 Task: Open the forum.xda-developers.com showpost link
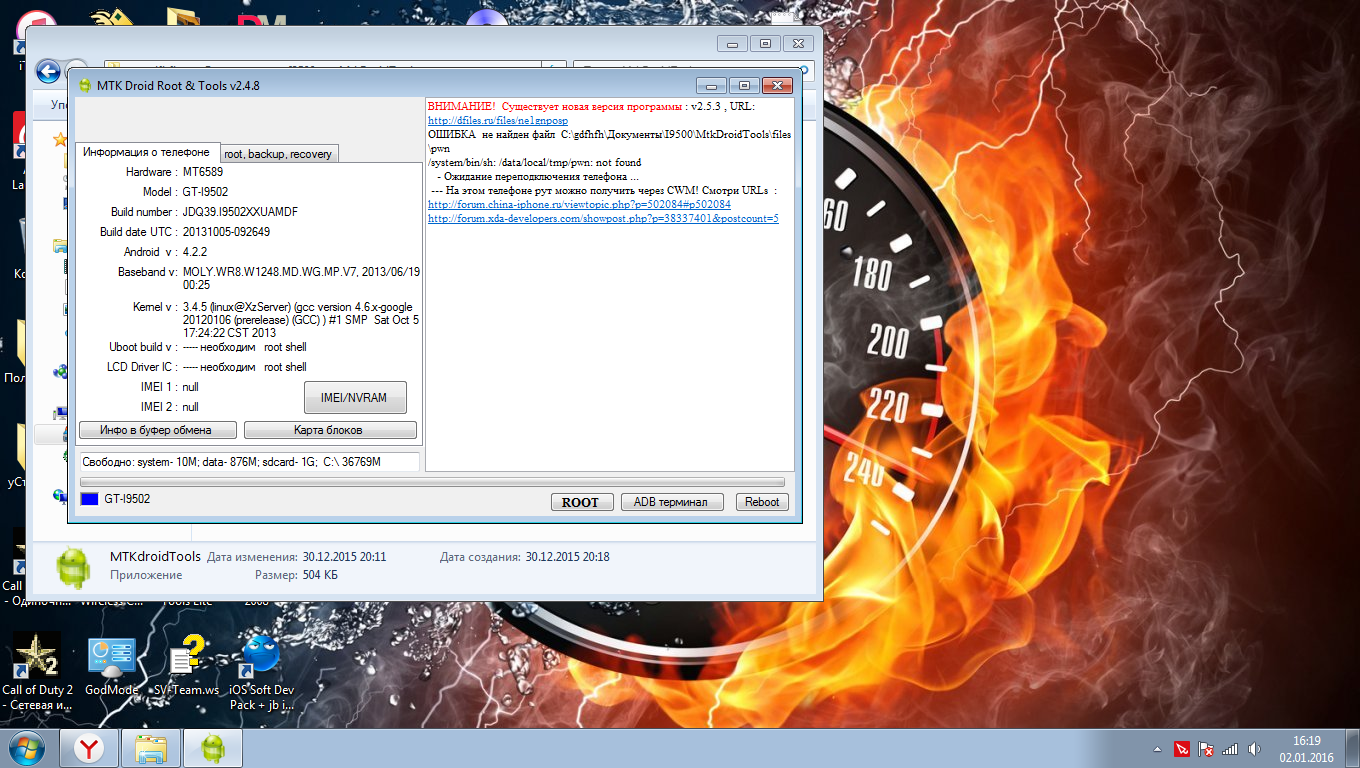pos(603,218)
